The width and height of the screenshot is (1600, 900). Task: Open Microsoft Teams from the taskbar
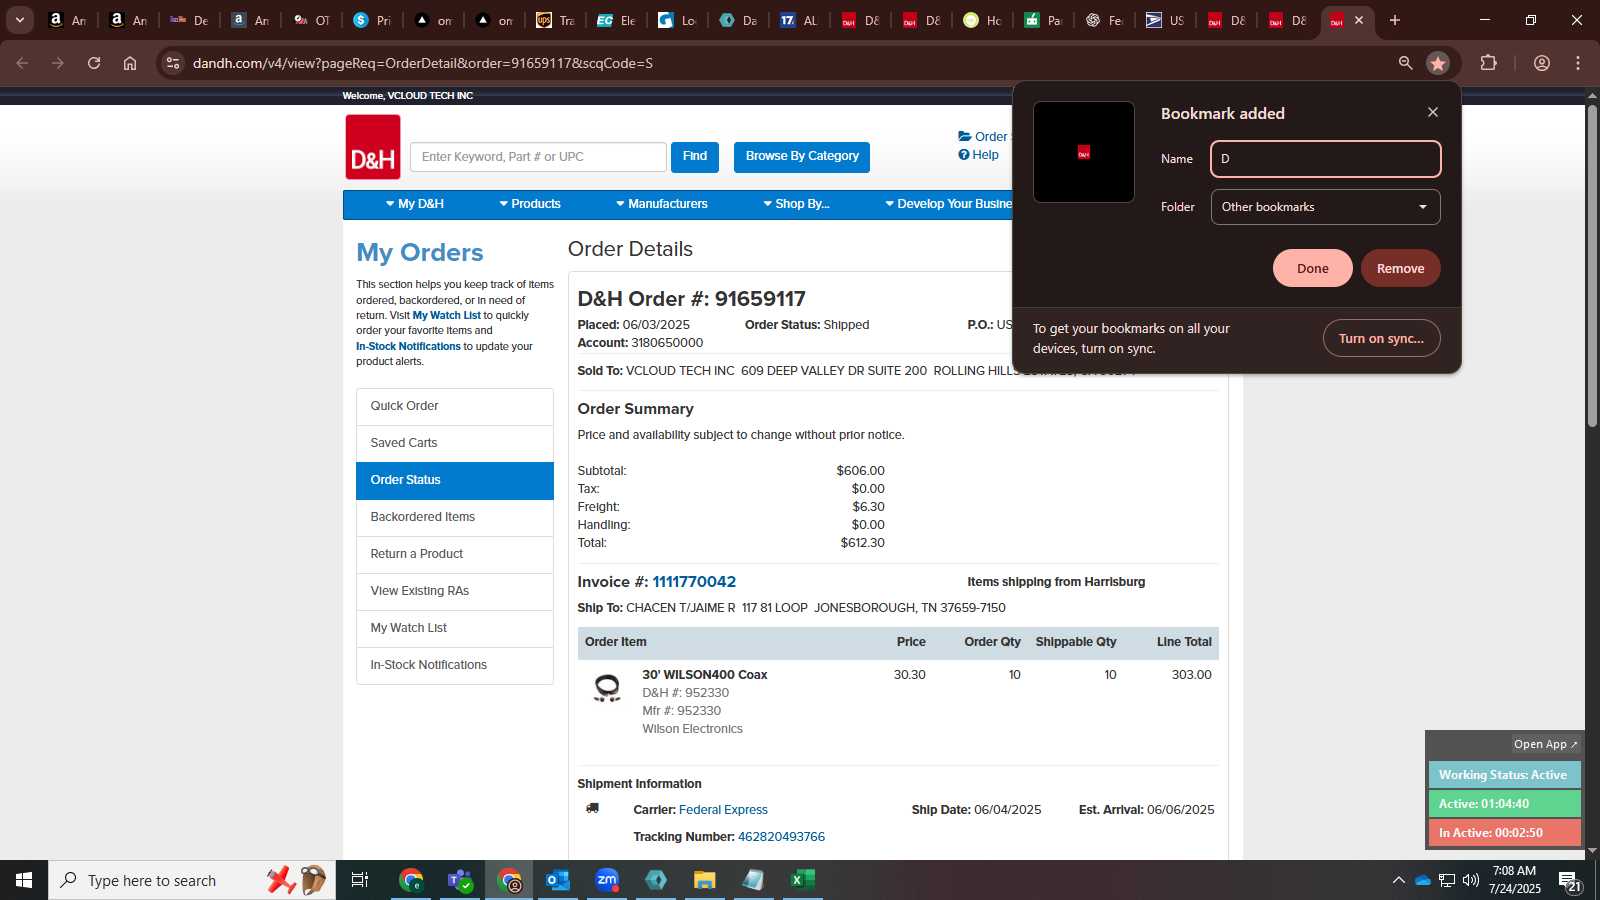(460, 880)
